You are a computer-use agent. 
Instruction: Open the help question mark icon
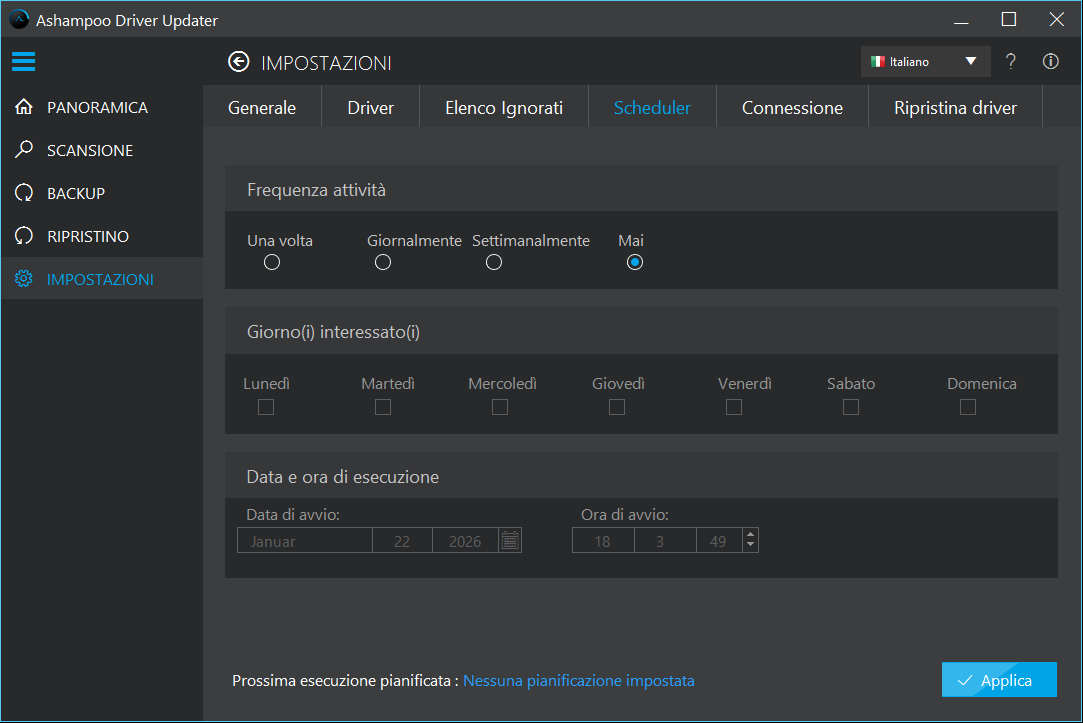(1011, 62)
